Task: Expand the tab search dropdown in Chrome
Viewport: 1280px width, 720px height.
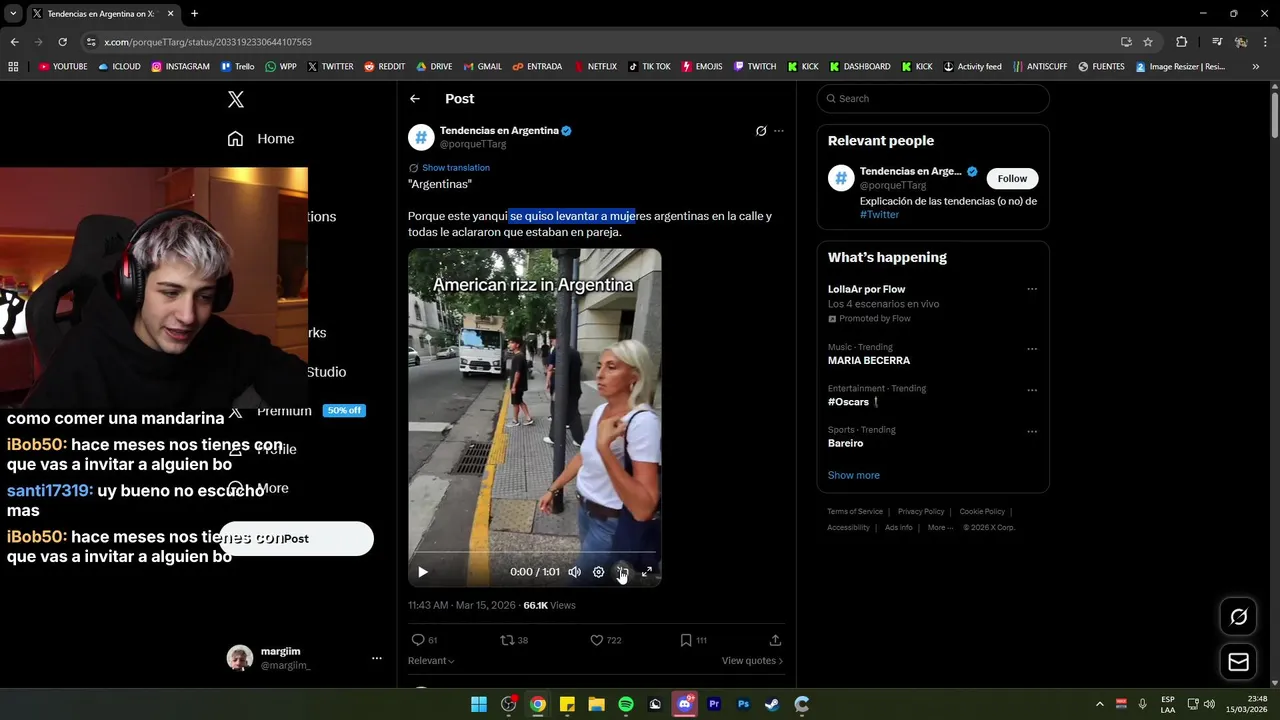Action: coord(13,14)
